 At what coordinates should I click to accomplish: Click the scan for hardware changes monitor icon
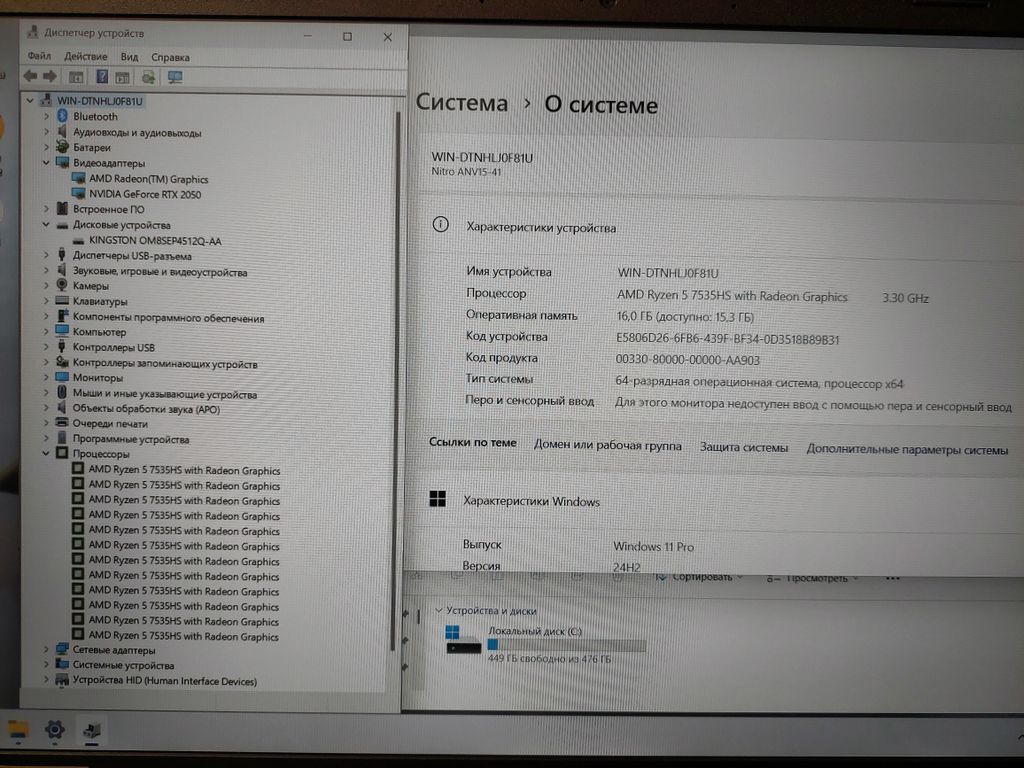(175, 77)
